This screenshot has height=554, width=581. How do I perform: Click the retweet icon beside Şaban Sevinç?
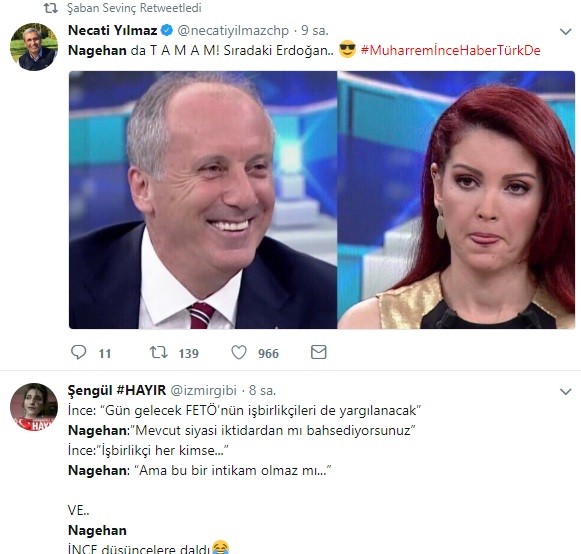[x=51, y=8]
